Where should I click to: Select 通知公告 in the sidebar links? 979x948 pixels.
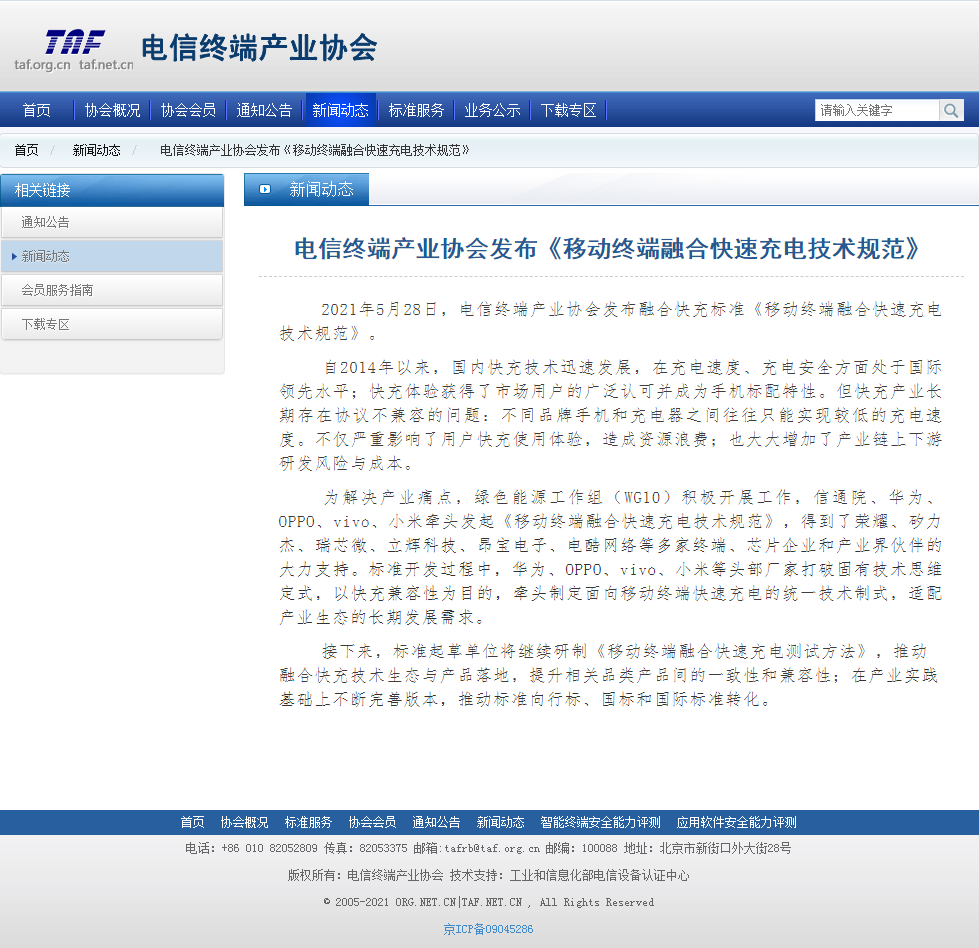tap(46, 222)
